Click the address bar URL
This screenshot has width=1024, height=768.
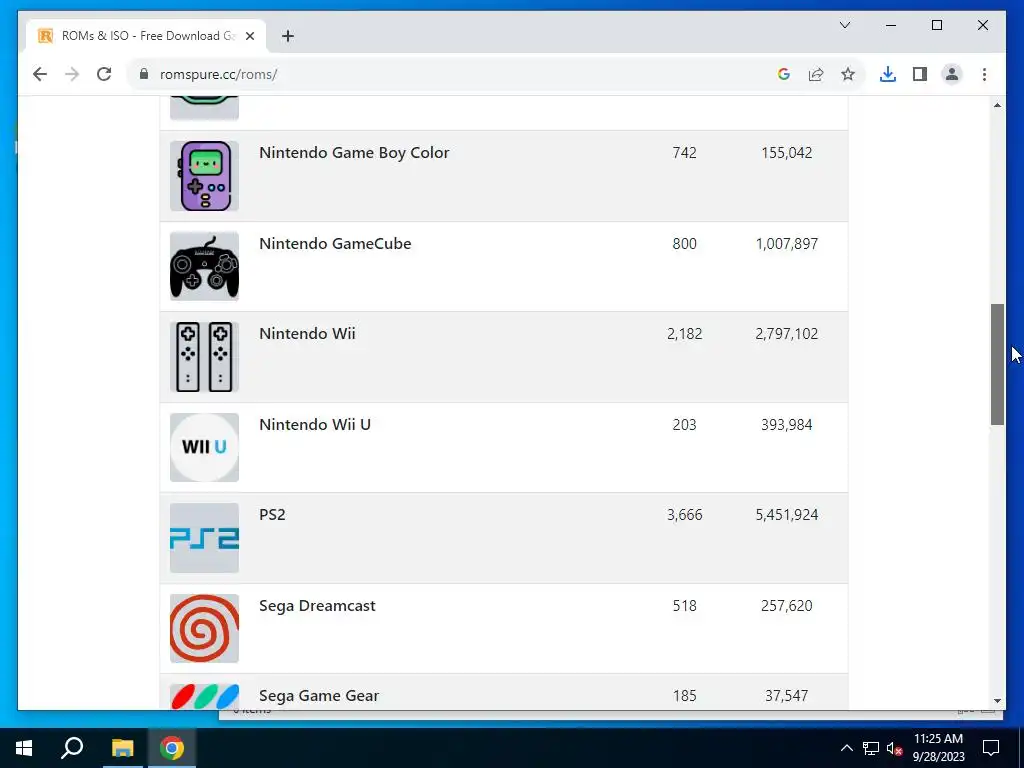[218, 74]
